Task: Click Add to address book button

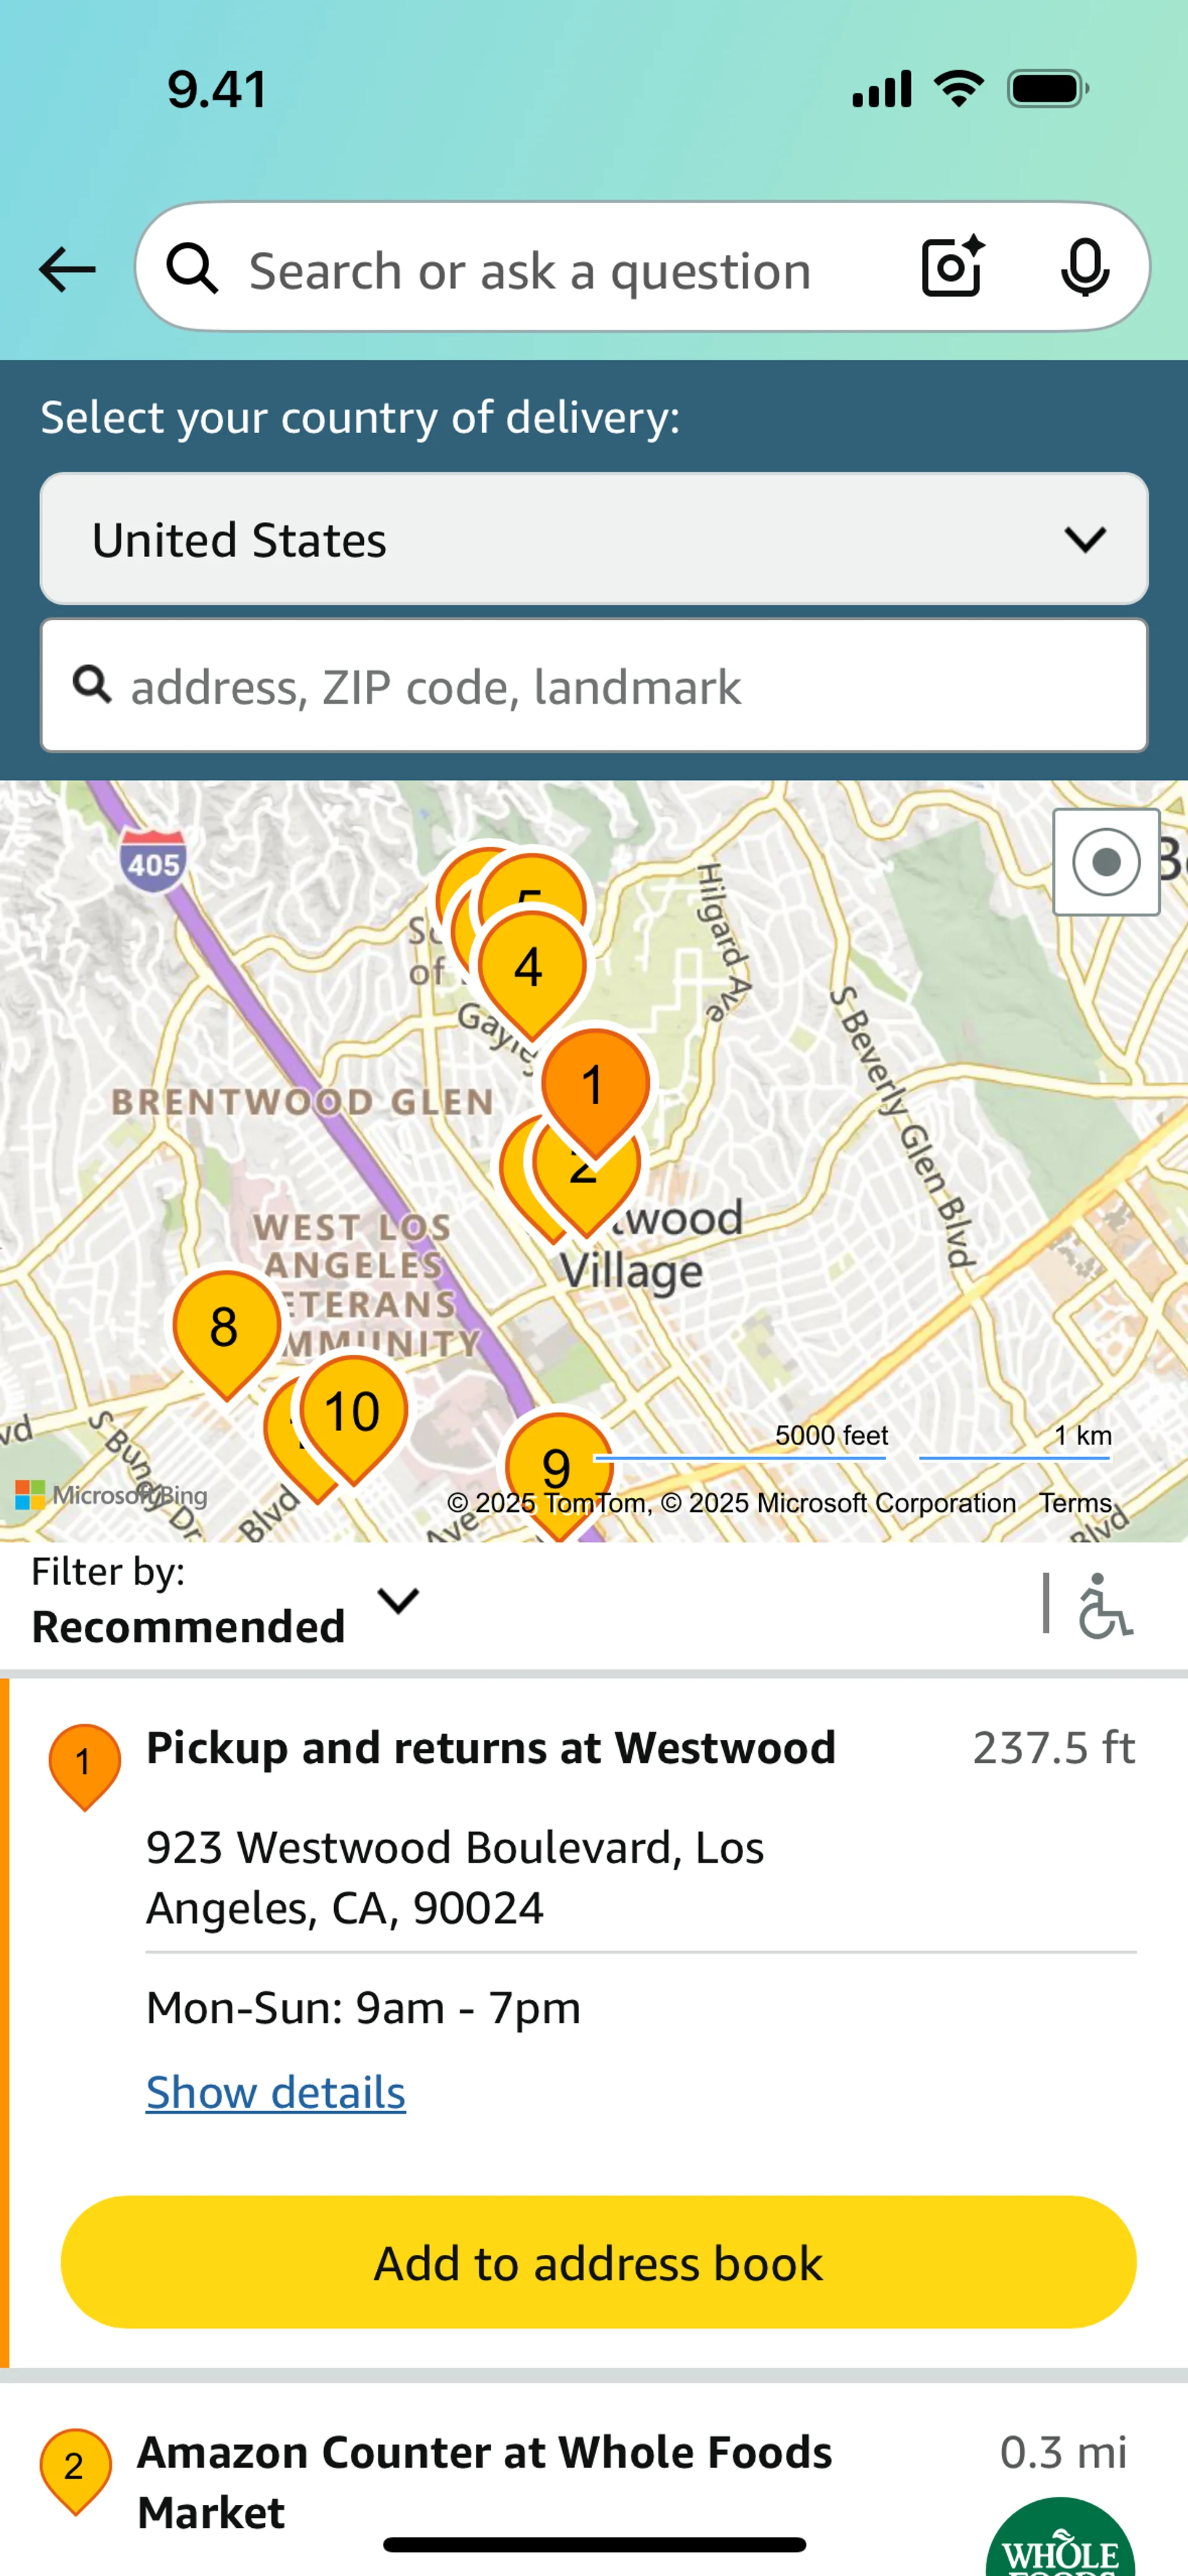Action: pos(598,2262)
